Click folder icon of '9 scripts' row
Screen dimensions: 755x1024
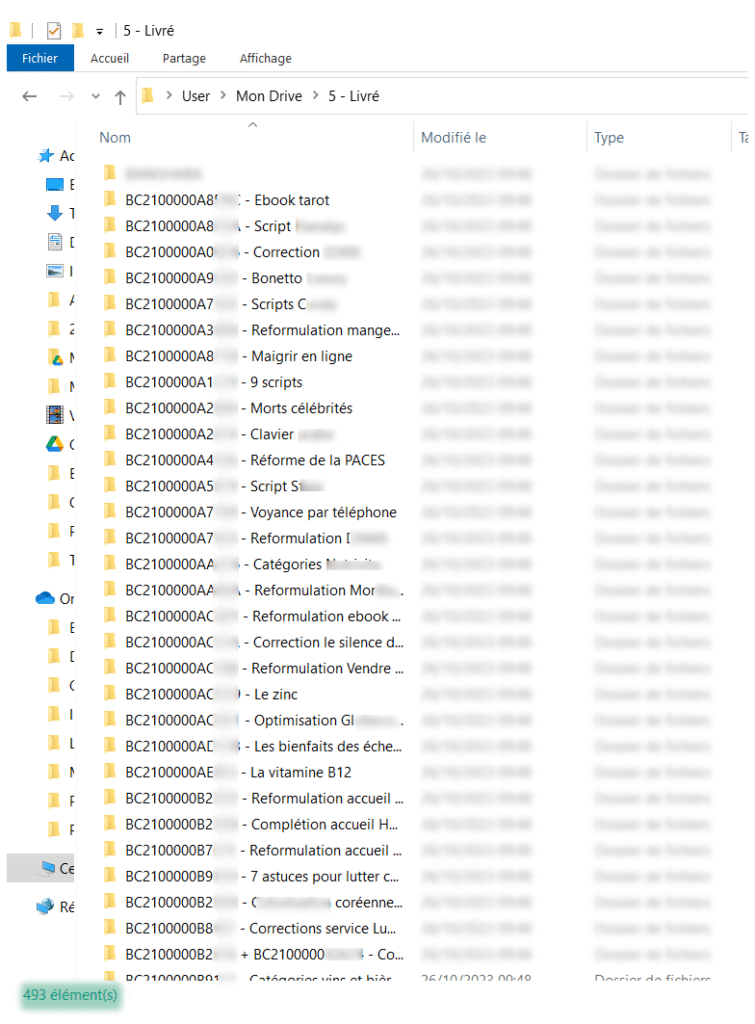point(110,381)
